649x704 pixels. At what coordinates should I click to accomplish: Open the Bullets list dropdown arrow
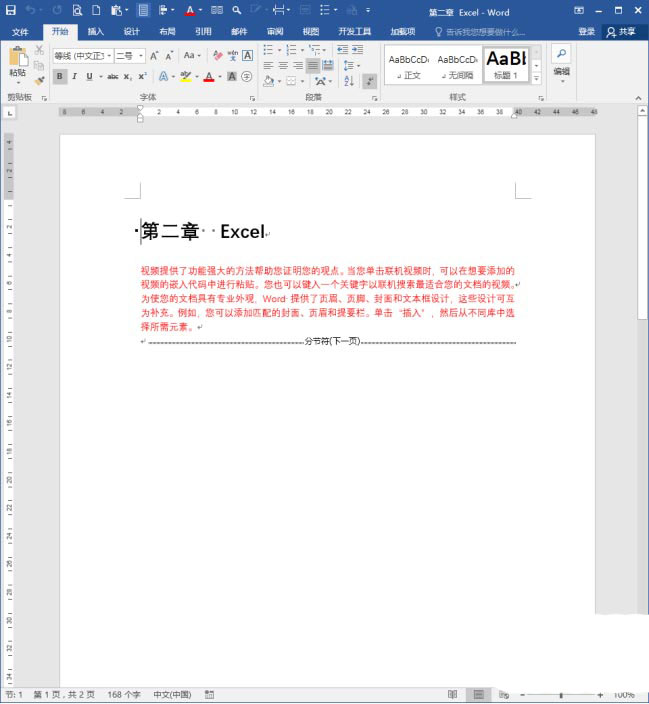click(279, 50)
